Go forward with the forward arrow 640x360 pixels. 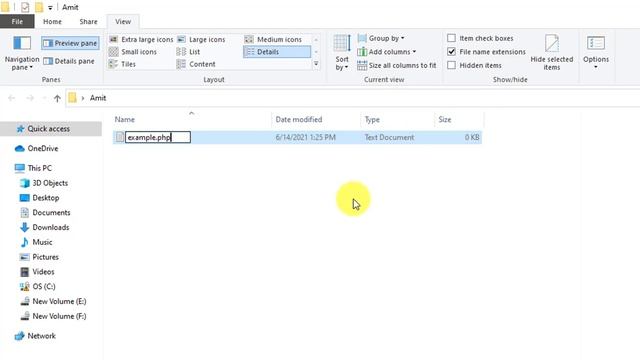coord(30,98)
